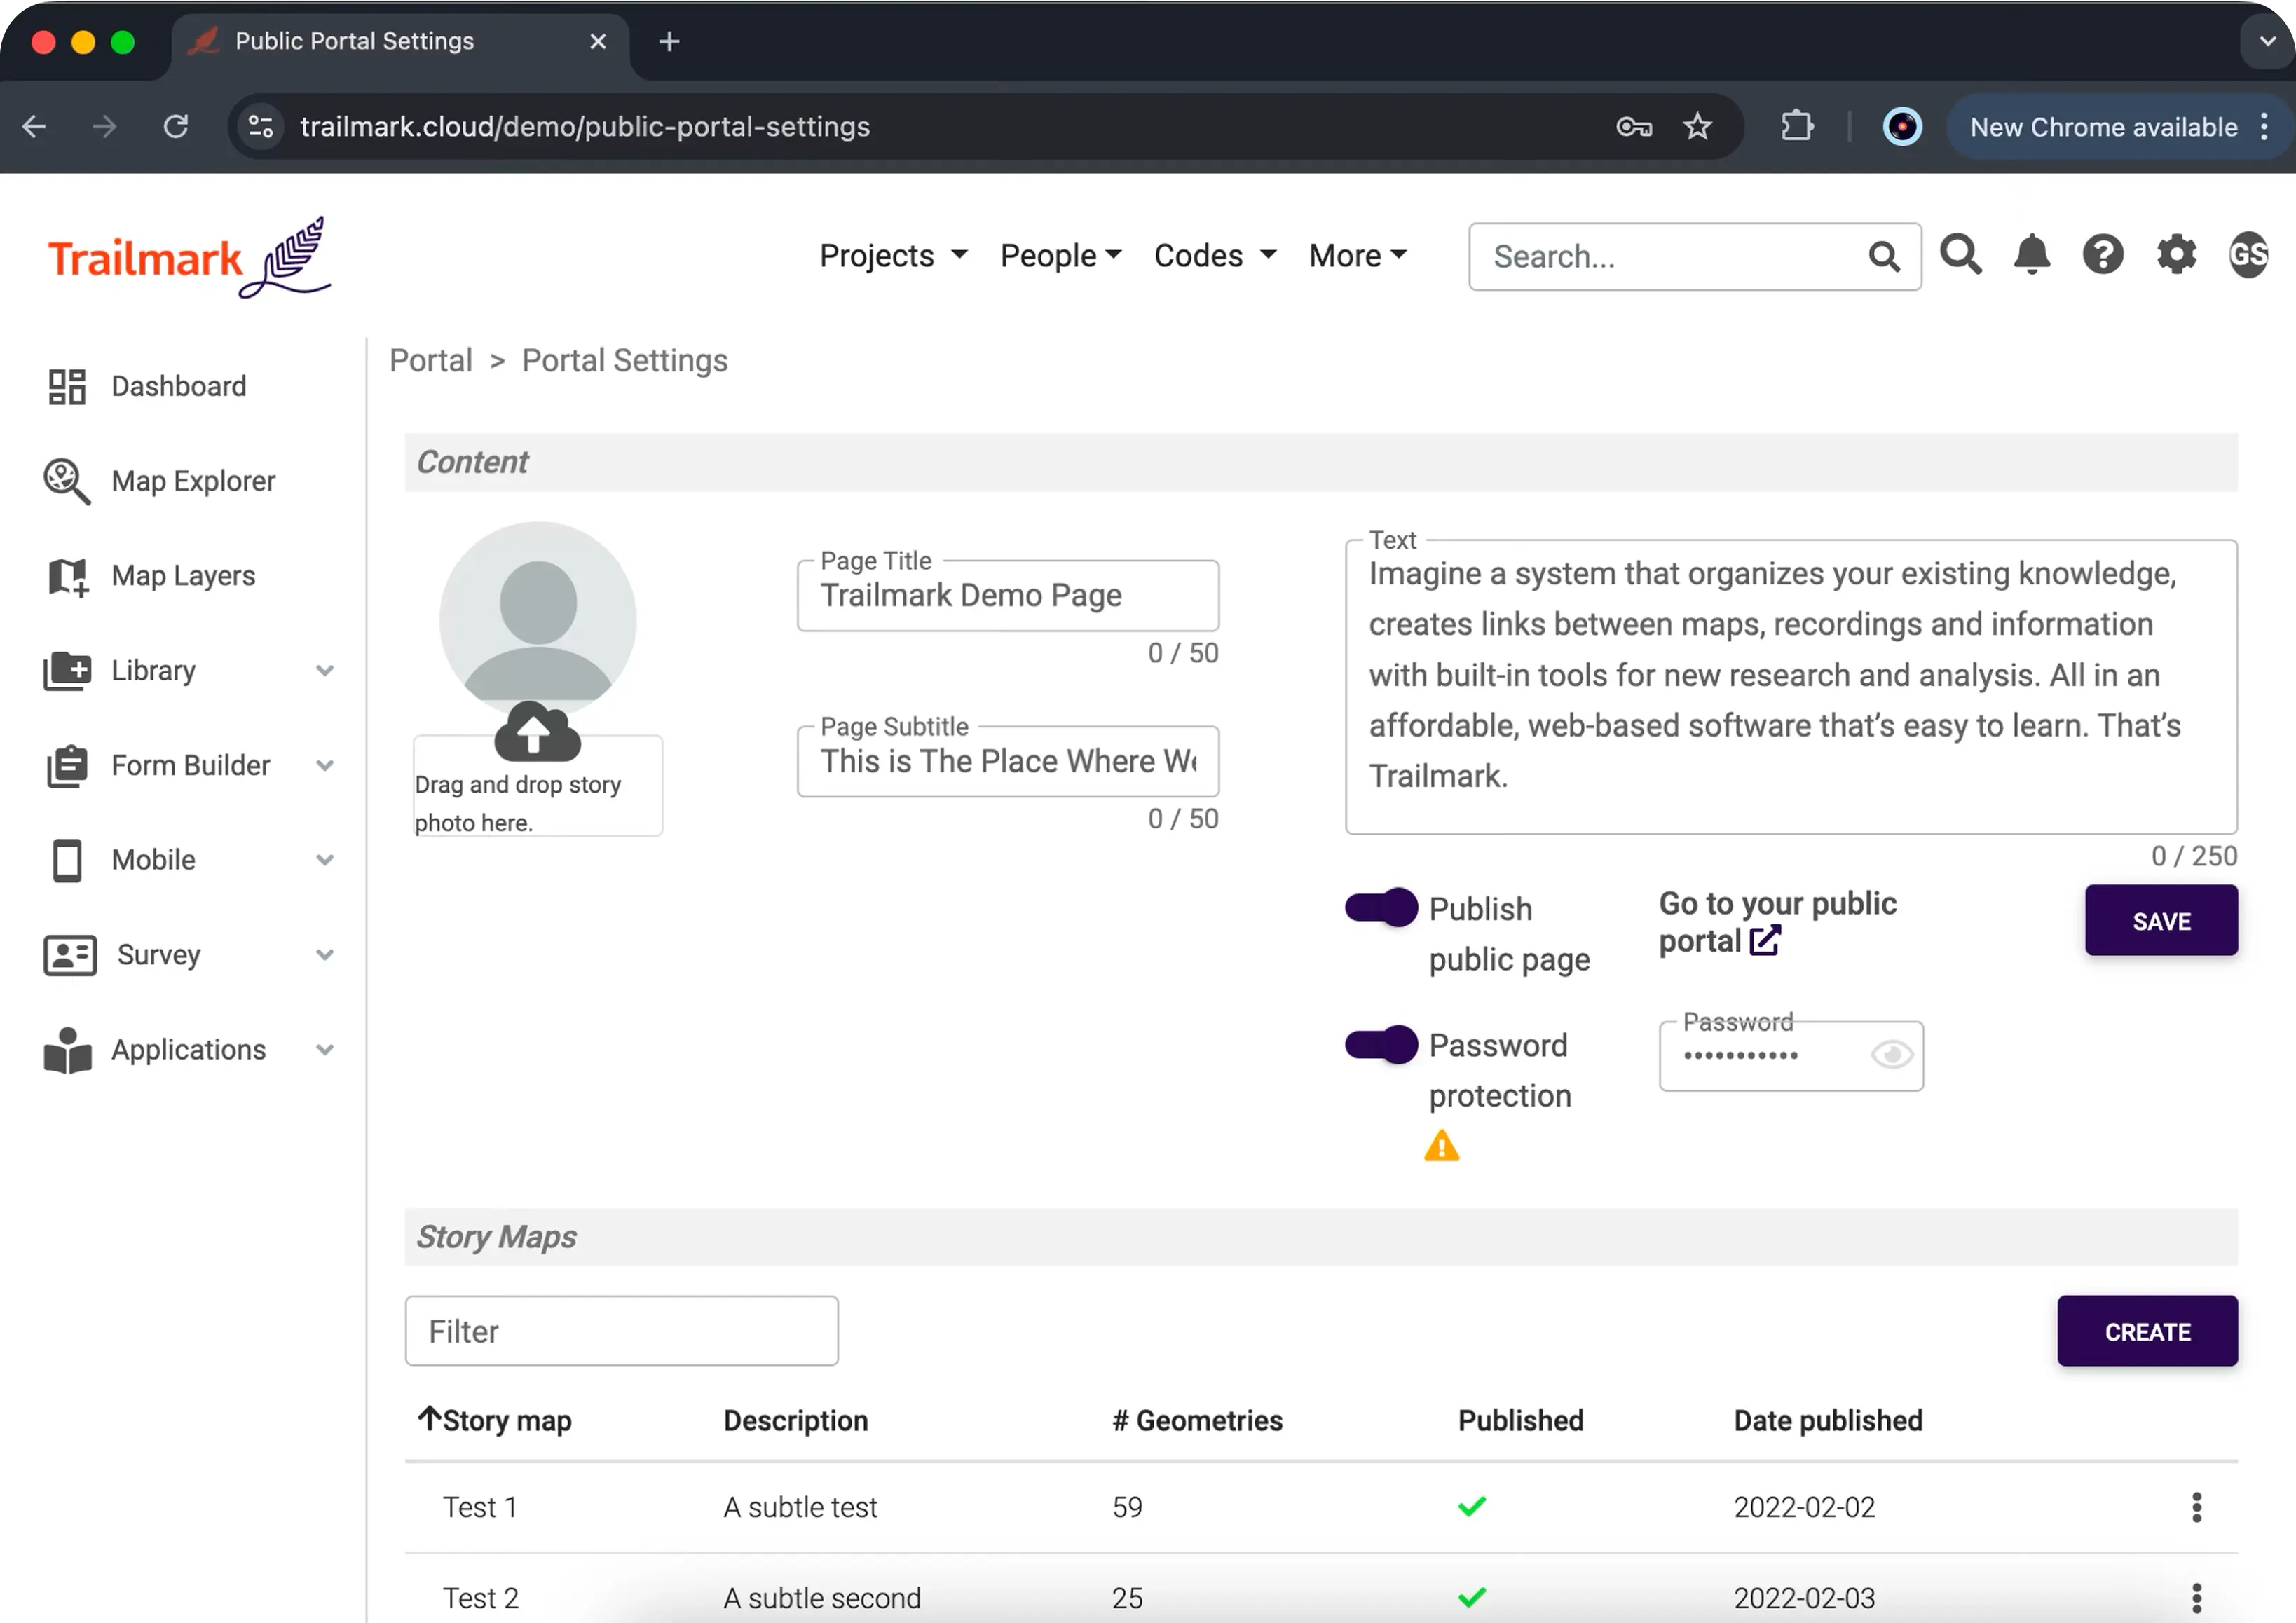The height and width of the screenshot is (1623, 2296).
Task: Open the actions menu for Test 1
Action: 2197,1507
